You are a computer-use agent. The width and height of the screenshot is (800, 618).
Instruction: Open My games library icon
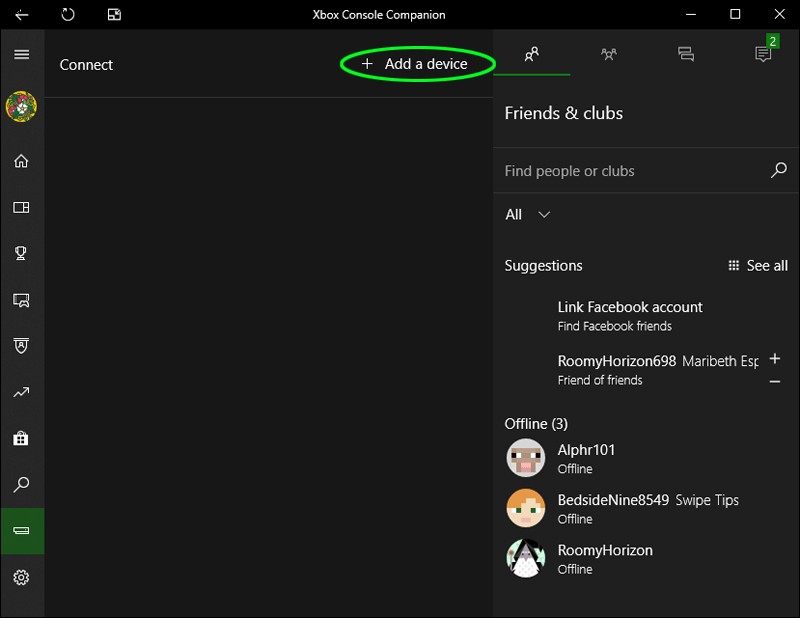[x=21, y=207]
